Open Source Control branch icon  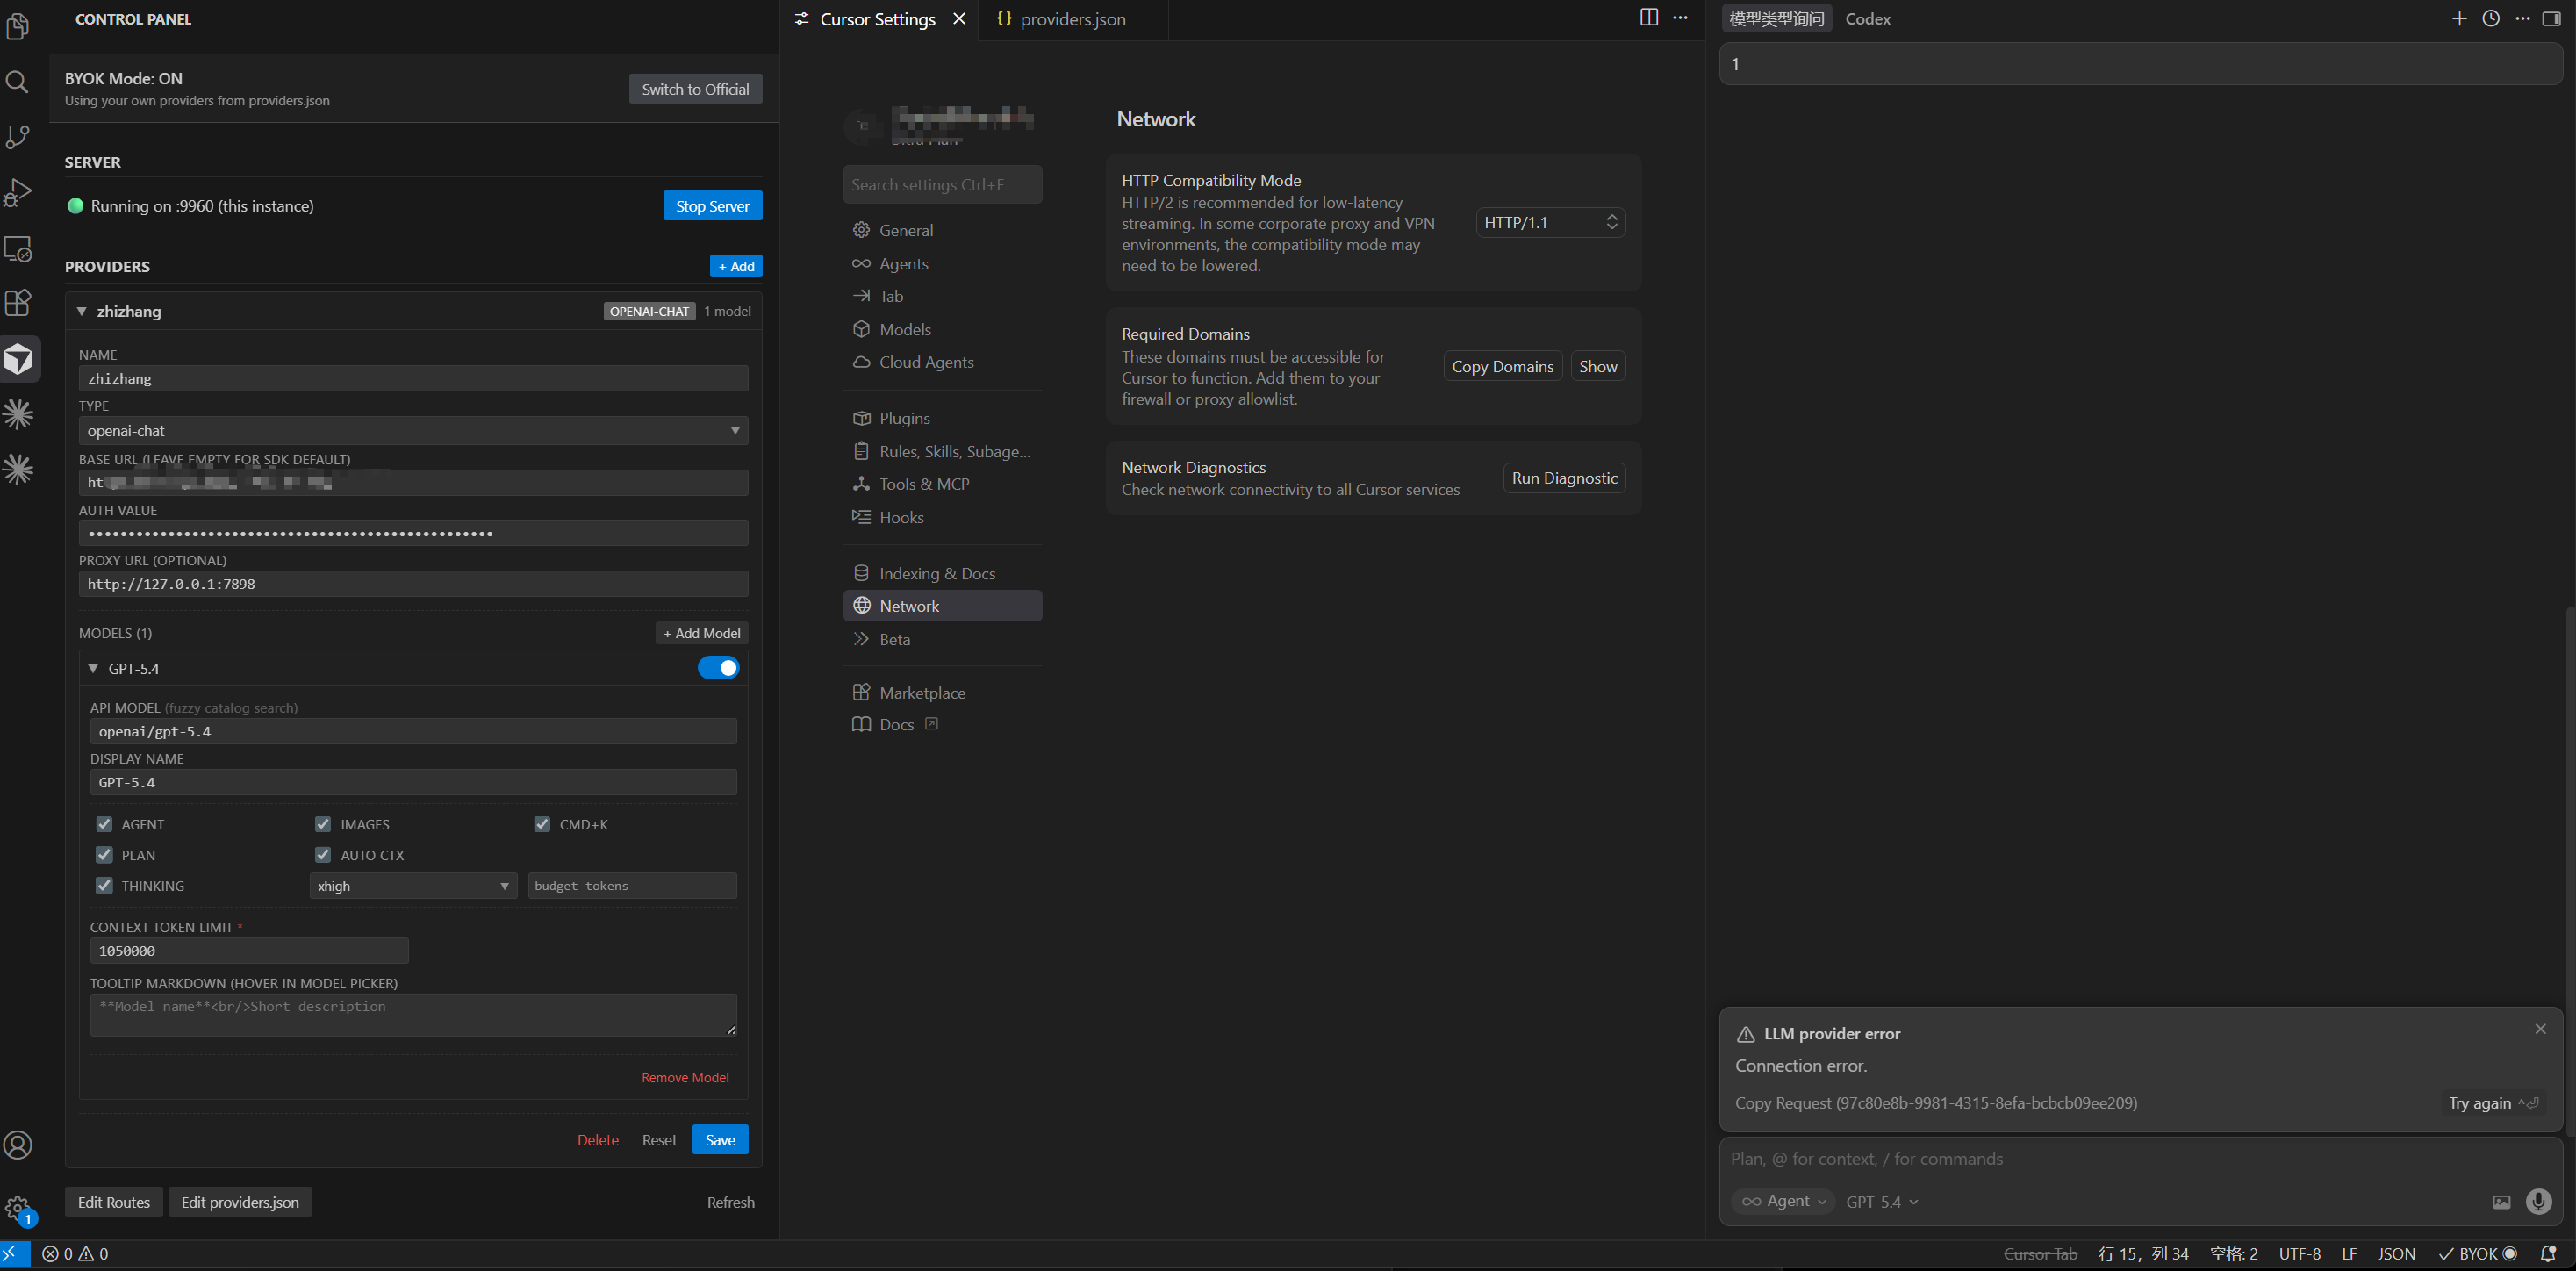click(x=18, y=137)
